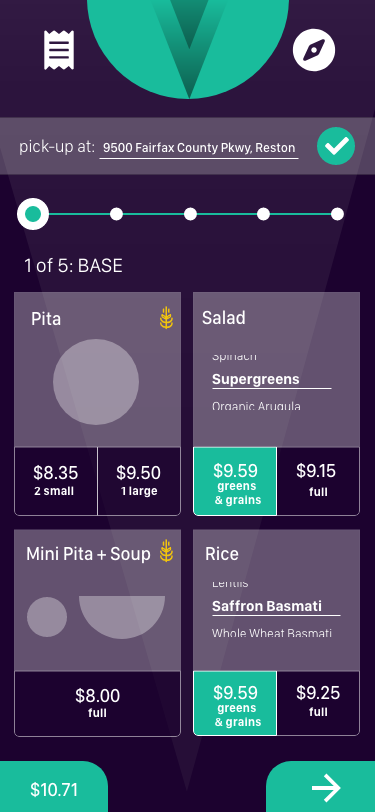Choose Pita $9.50 1 large
Screen dimensions: 375x812
139,482
